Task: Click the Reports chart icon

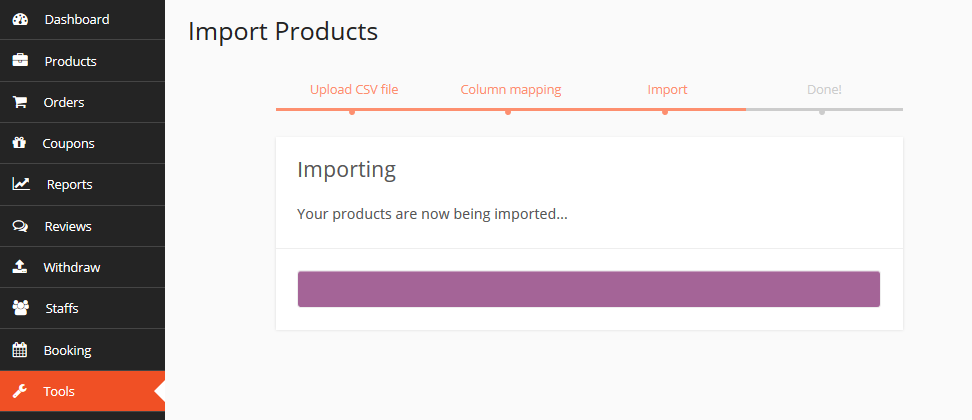Action: 20,184
